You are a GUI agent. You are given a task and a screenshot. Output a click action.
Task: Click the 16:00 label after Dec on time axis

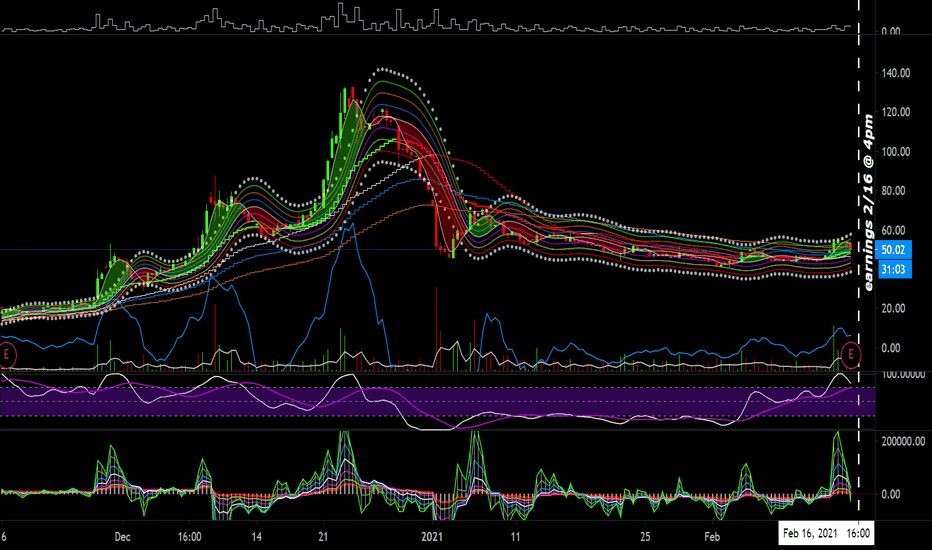[x=189, y=537]
